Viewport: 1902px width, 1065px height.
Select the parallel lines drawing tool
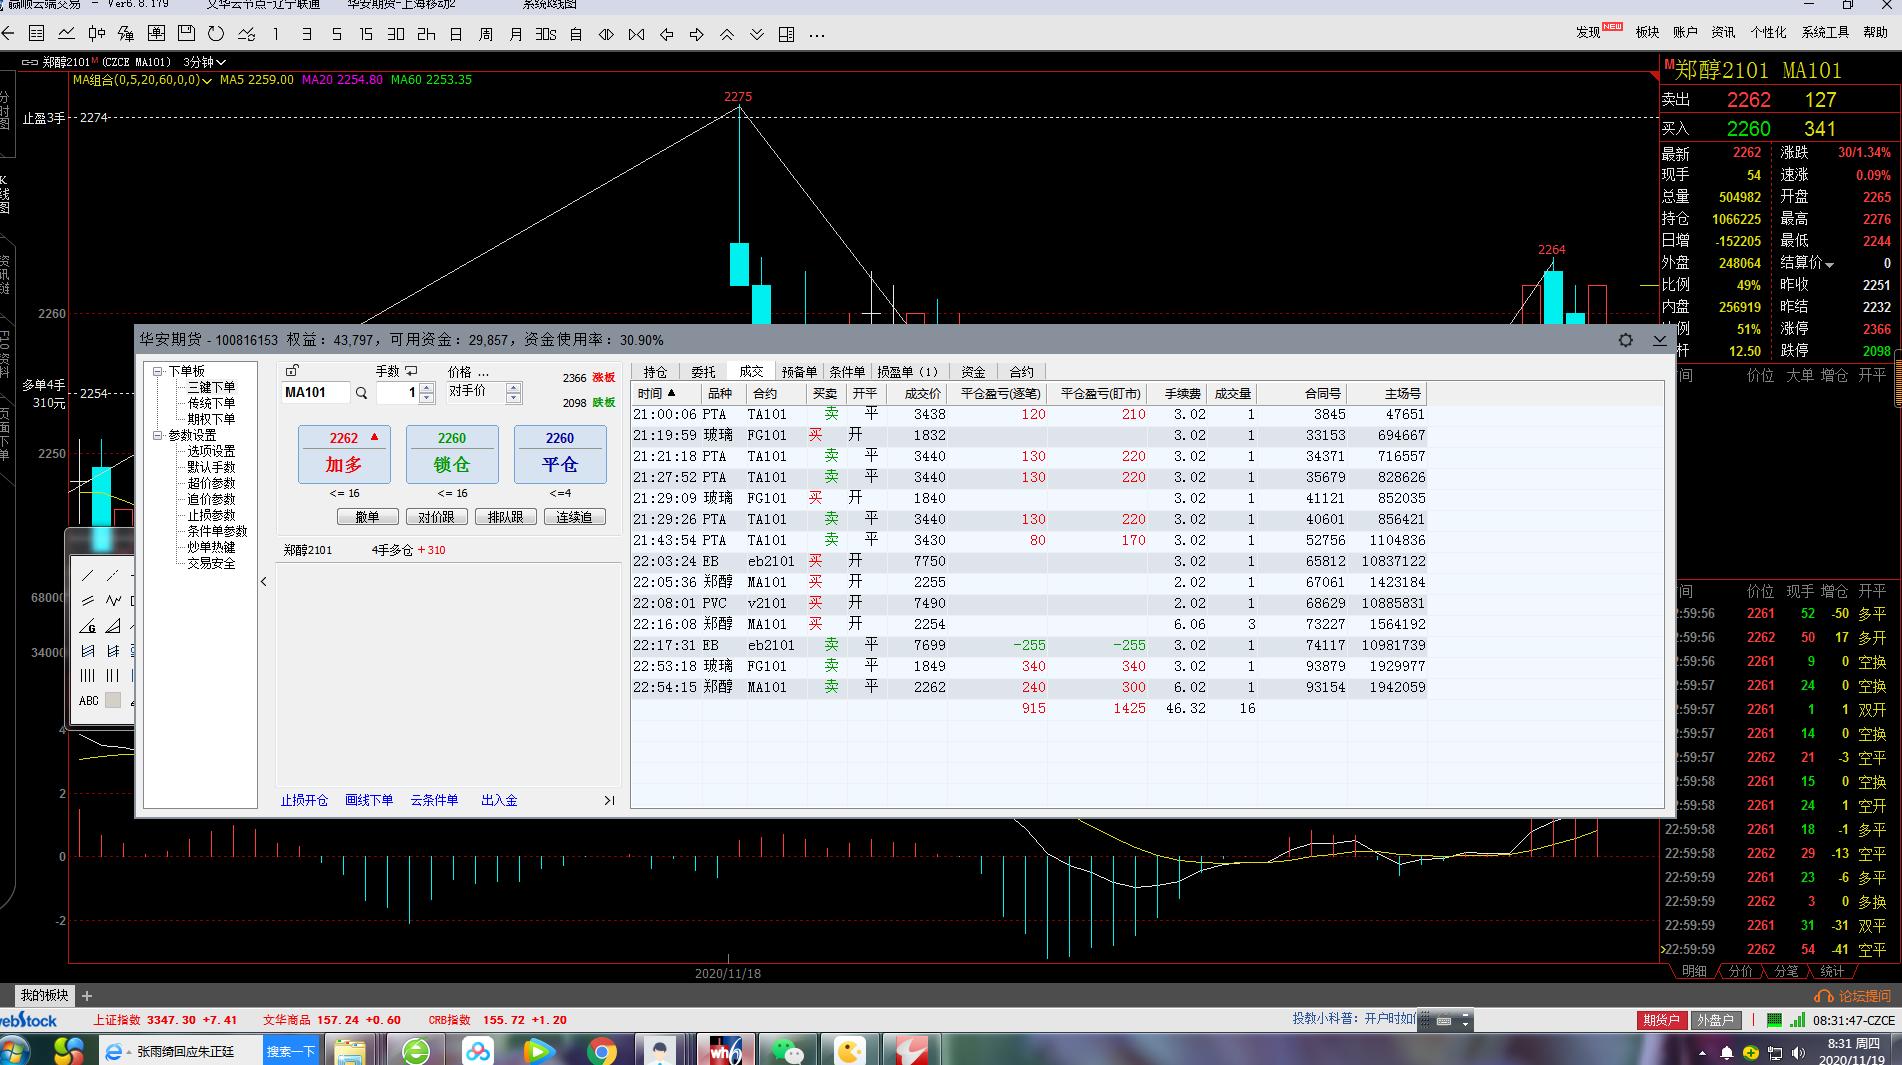(88, 601)
